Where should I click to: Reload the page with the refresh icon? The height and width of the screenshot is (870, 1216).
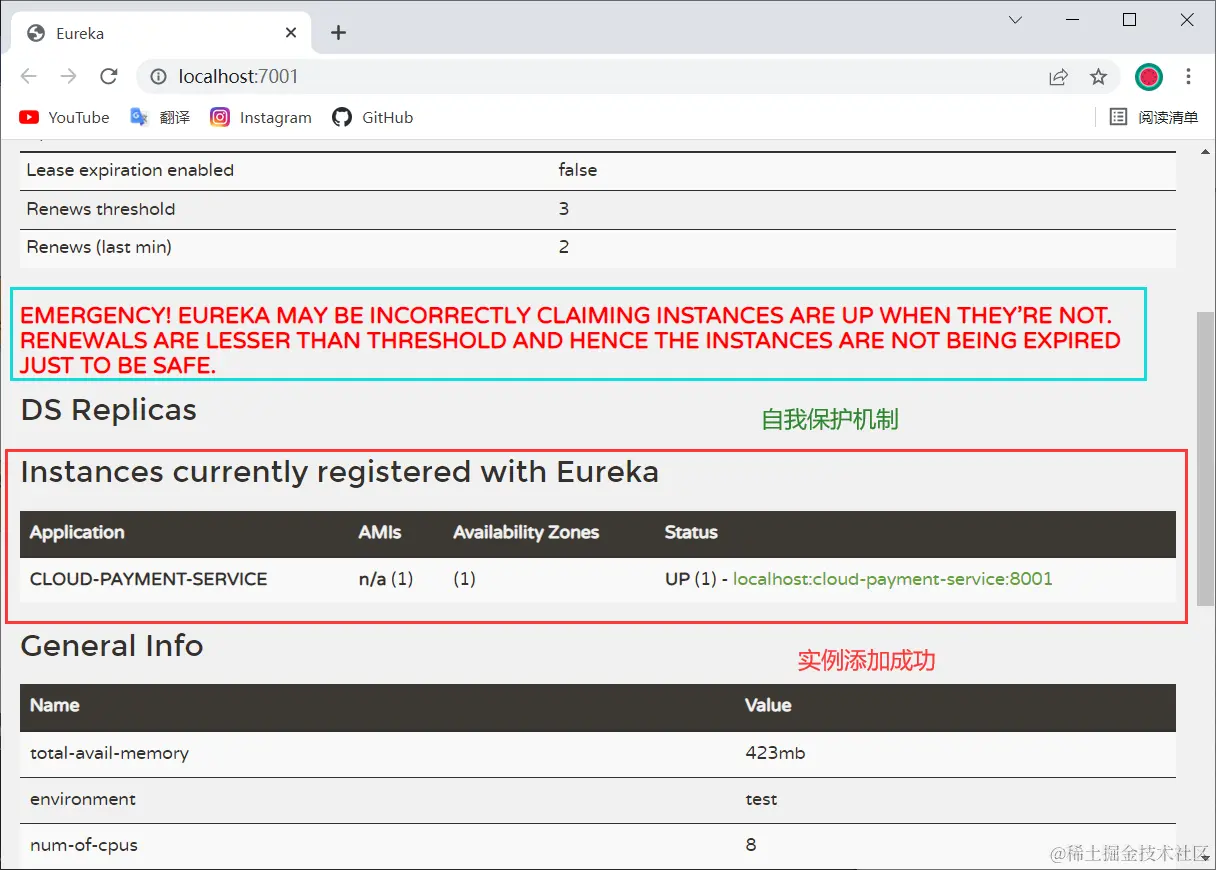tap(109, 76)
